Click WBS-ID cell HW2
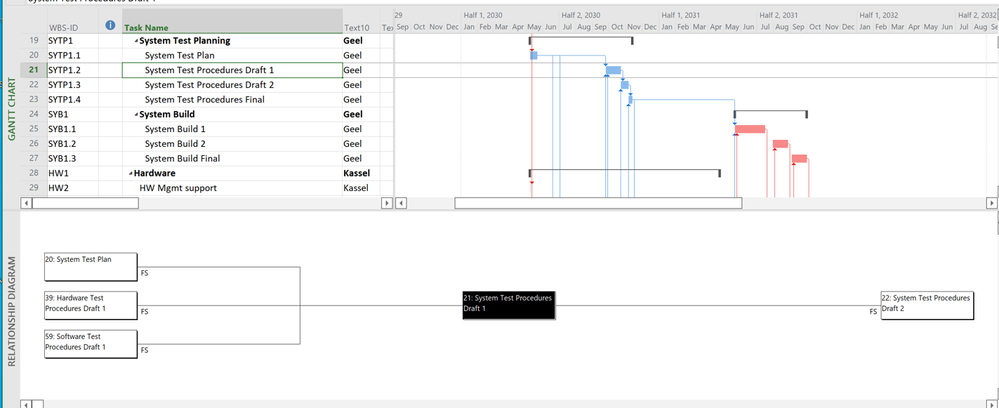999x408 pixels. (x=72, y=187)
